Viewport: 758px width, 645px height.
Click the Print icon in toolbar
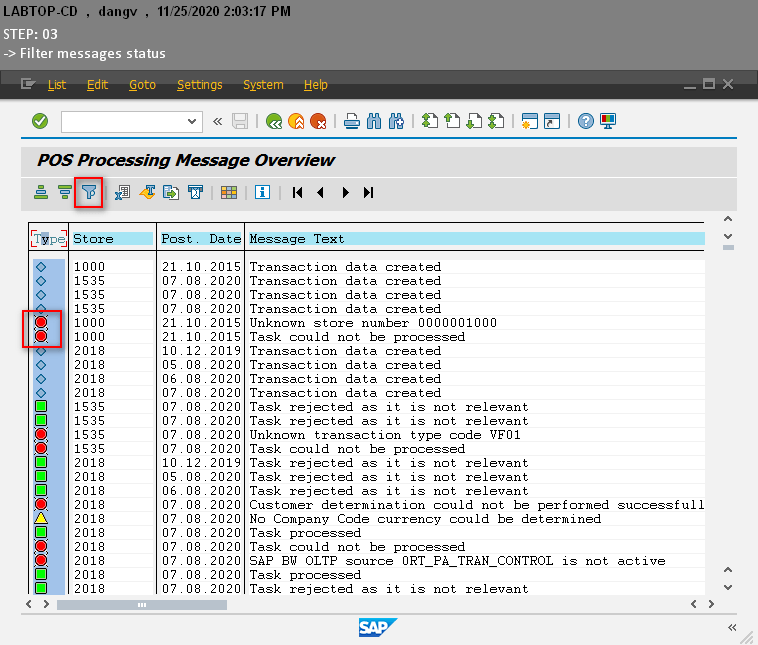click(x=352, y=121)
